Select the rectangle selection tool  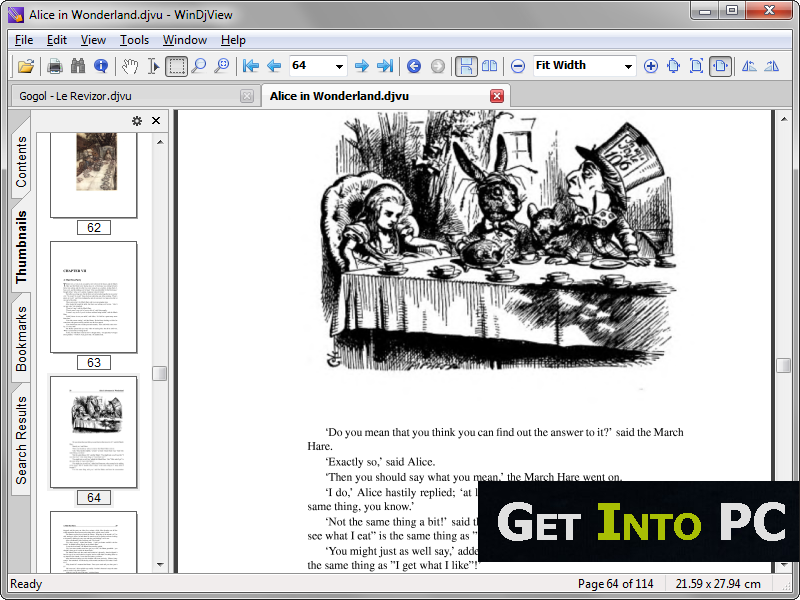click(176, 66)
